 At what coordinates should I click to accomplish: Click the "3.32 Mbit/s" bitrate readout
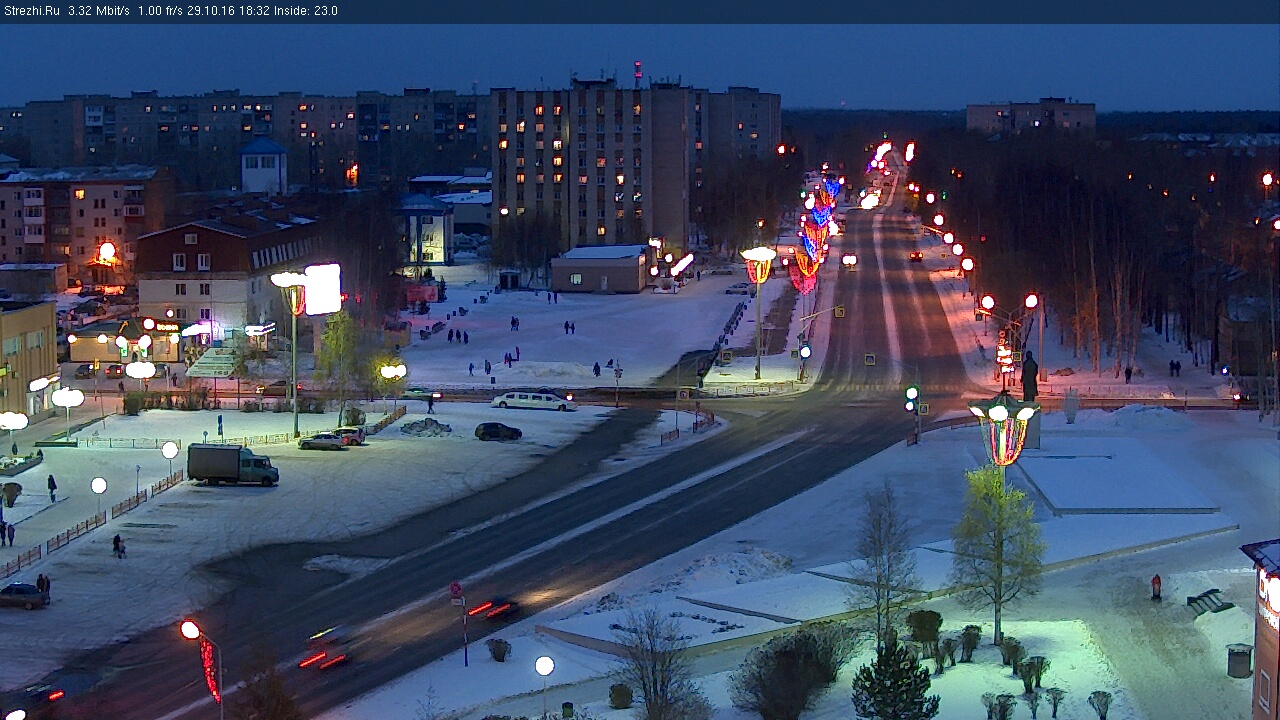click(99, 11)
